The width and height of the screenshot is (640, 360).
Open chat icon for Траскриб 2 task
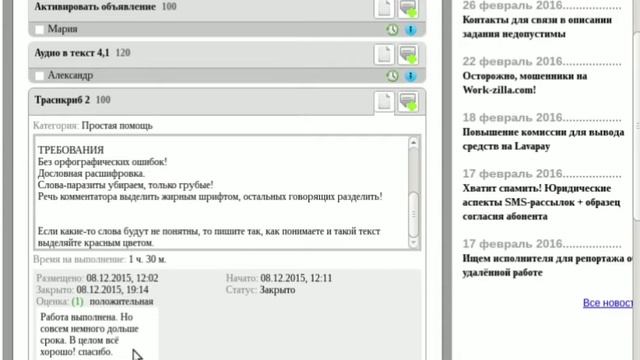point(408,102)
